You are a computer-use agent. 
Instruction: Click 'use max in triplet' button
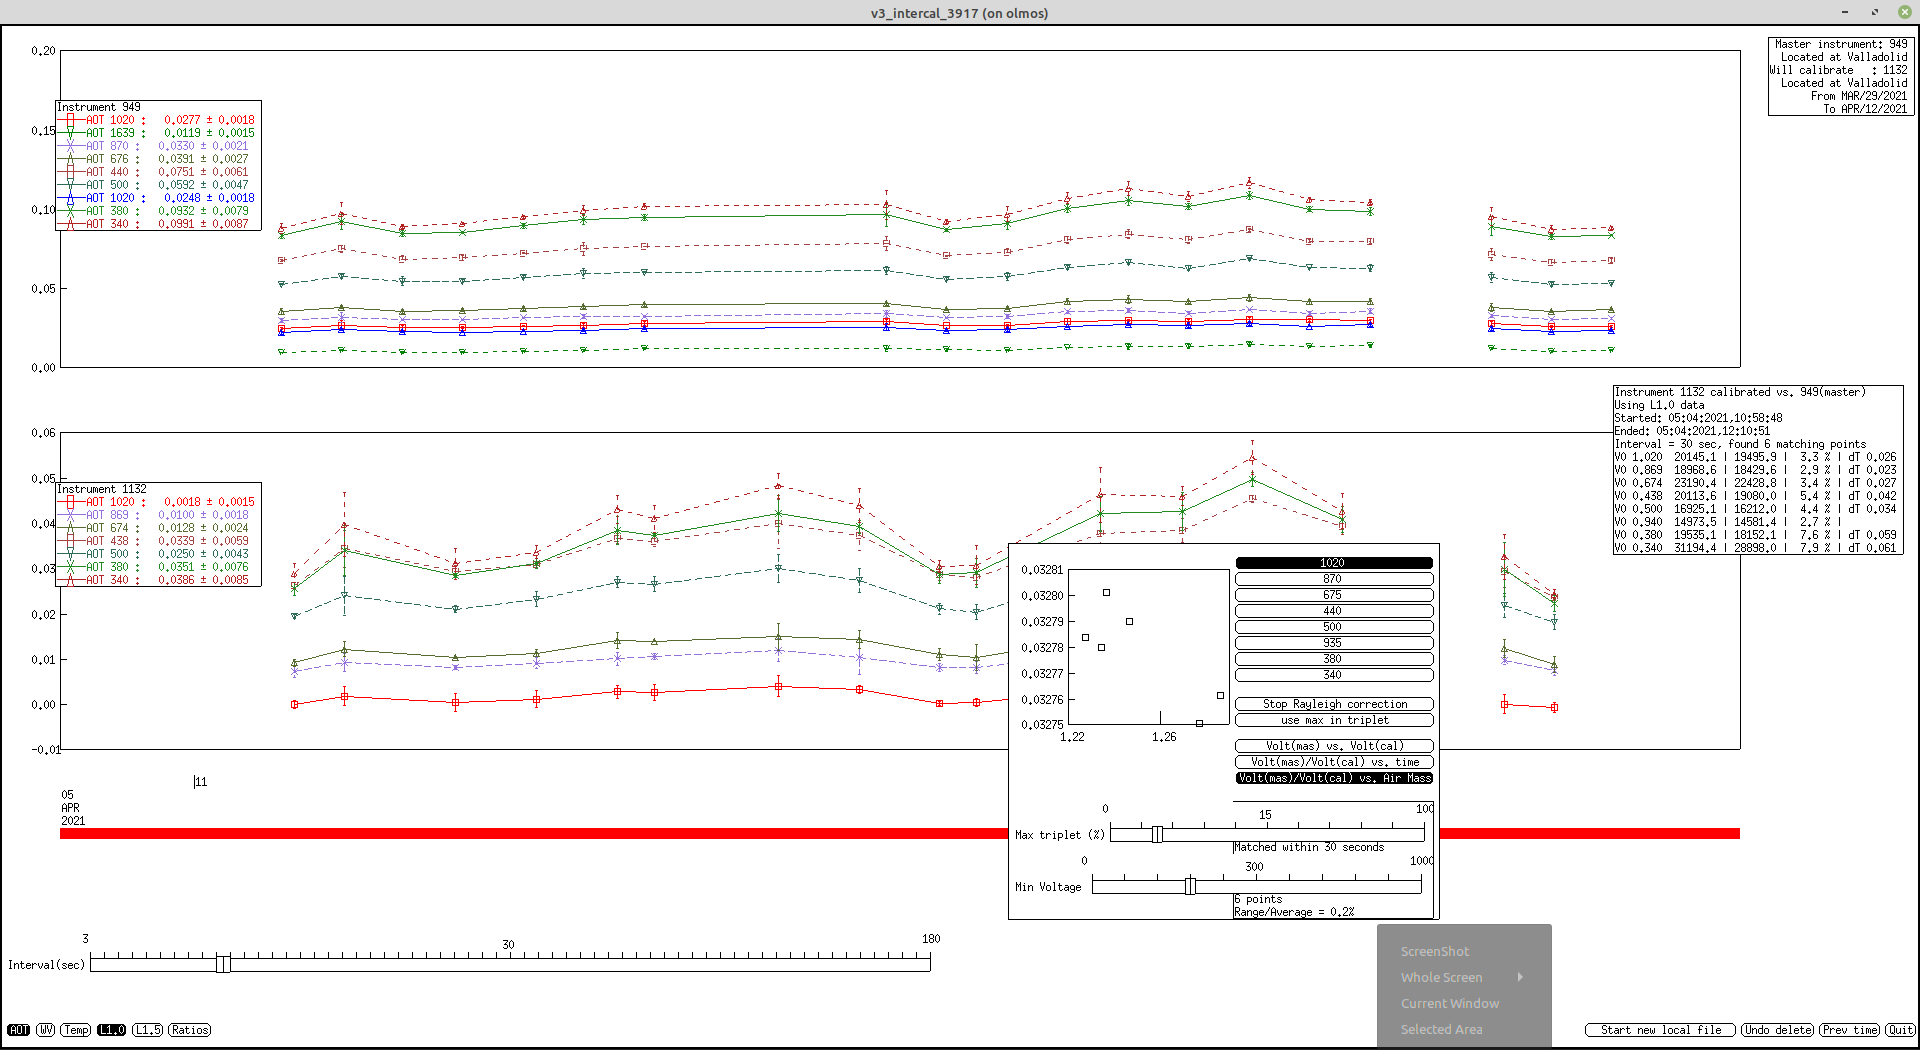point(1334,720)
